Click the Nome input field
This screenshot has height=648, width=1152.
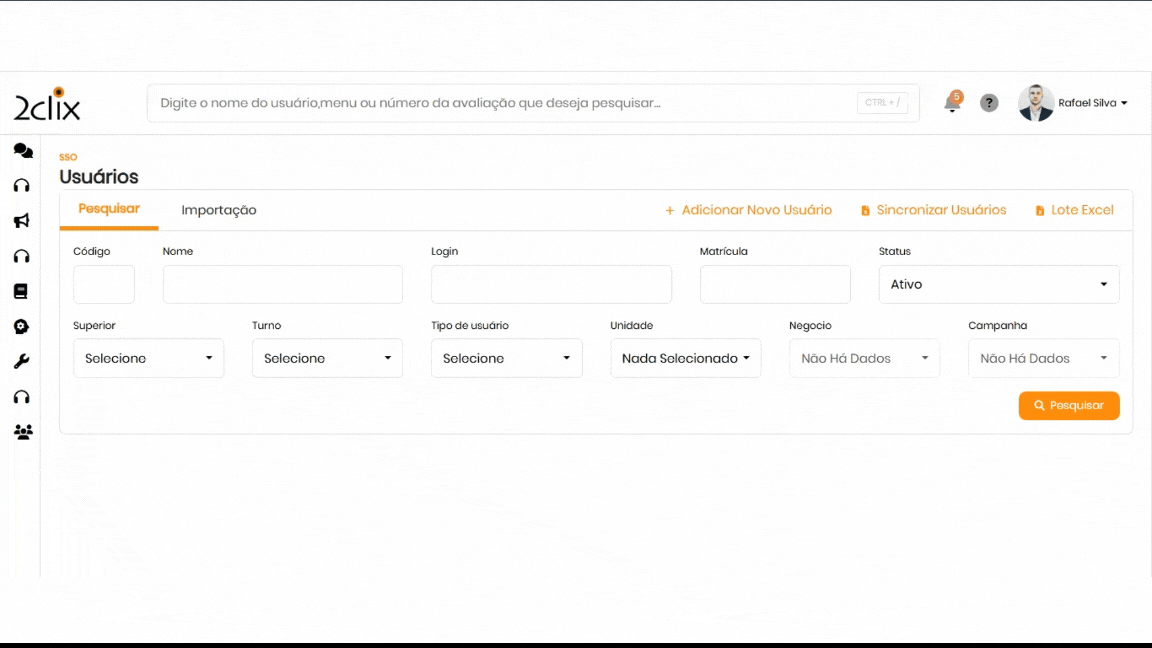pos(282,284)
